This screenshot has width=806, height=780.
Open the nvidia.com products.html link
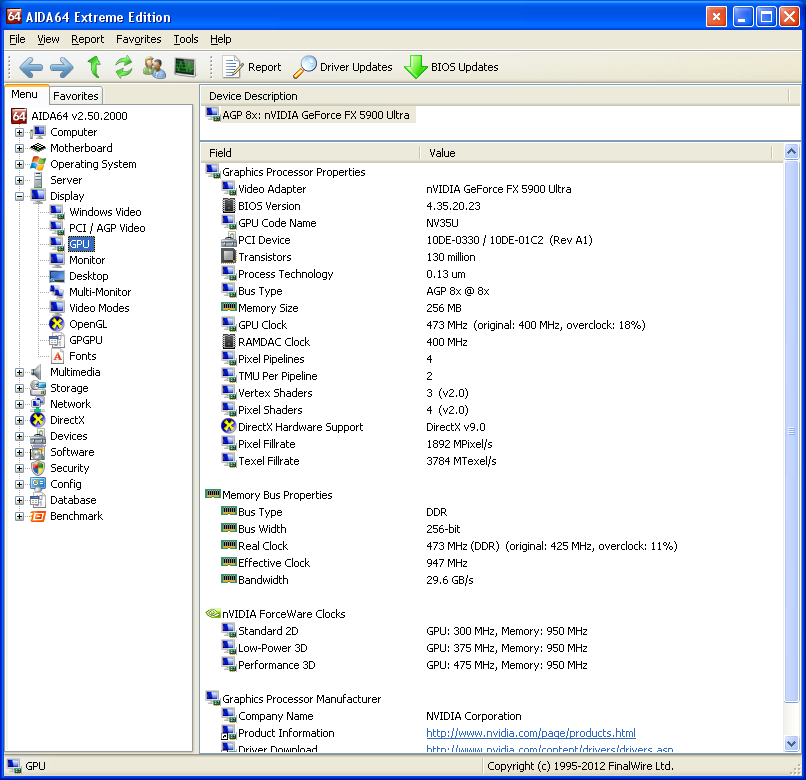tap(530, 733)
